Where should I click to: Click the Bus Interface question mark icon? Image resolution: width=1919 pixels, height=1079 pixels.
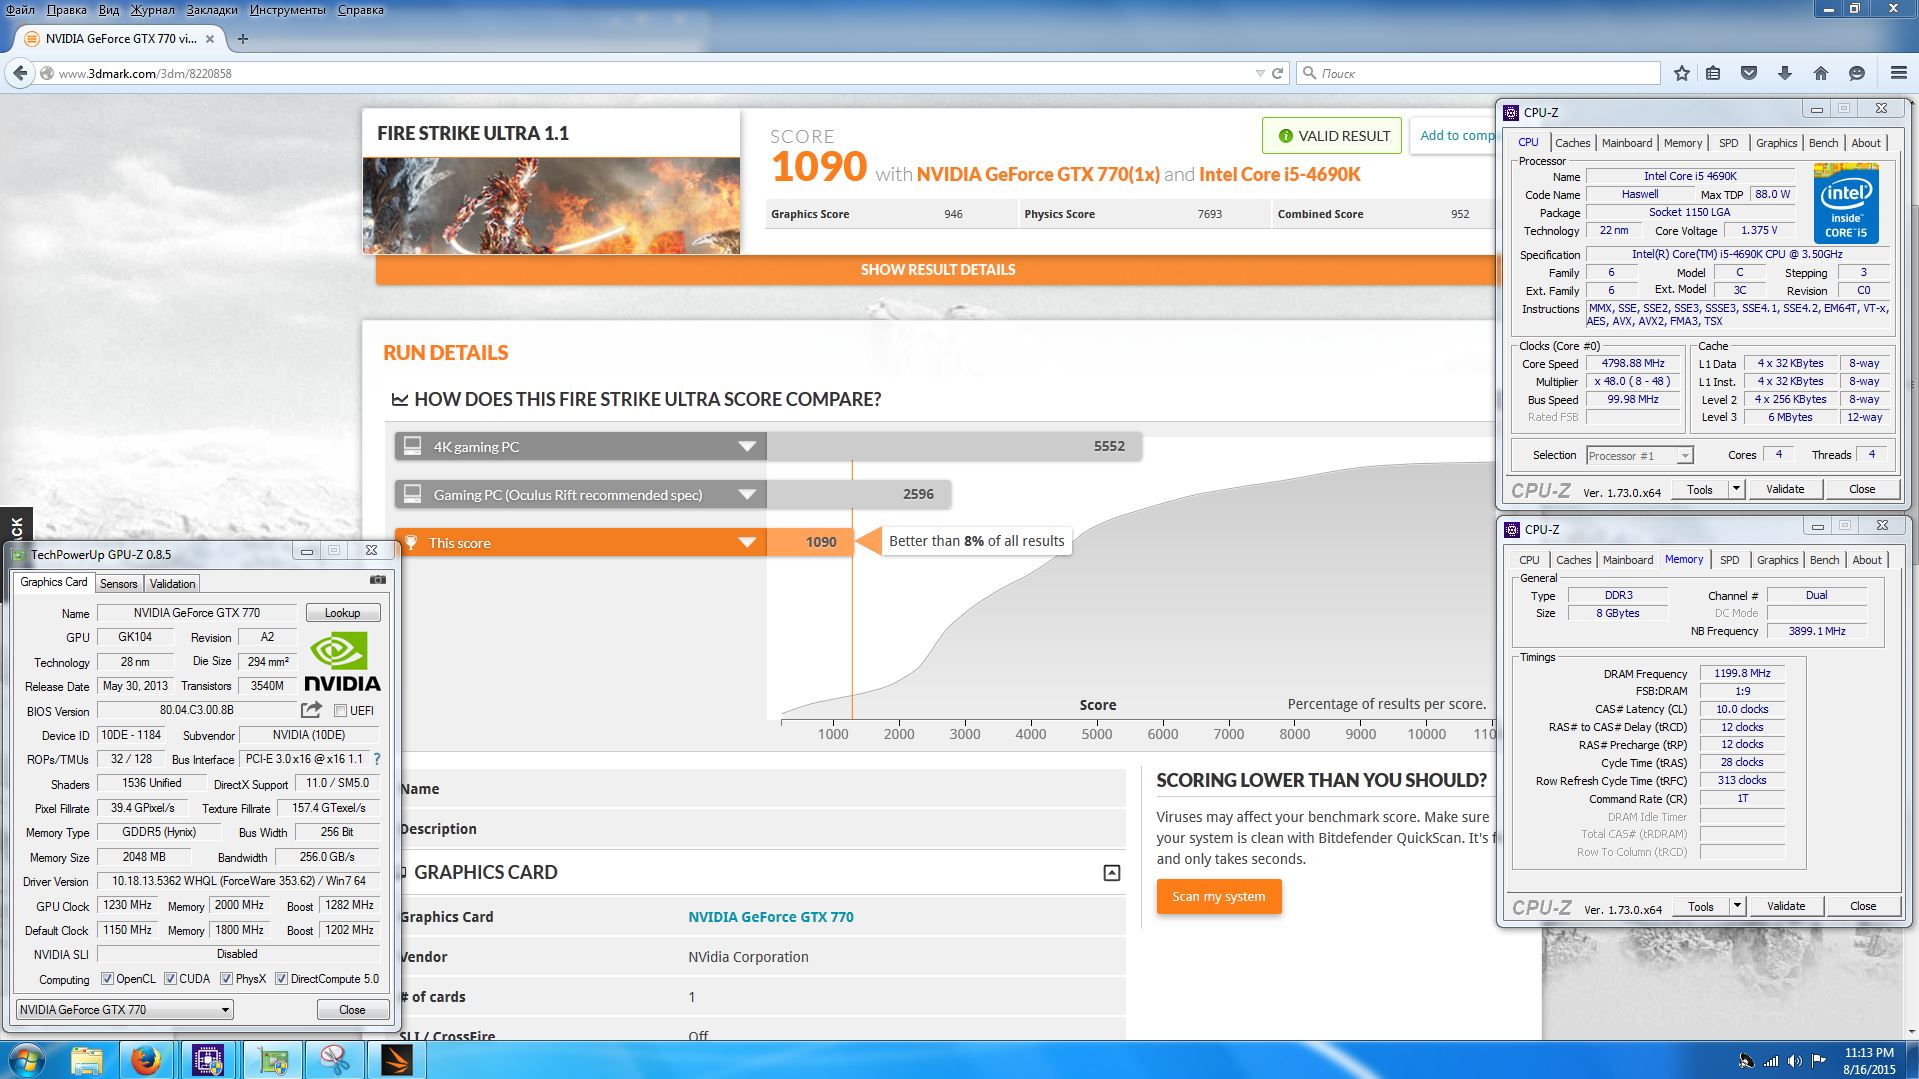(x=377, y=759)
